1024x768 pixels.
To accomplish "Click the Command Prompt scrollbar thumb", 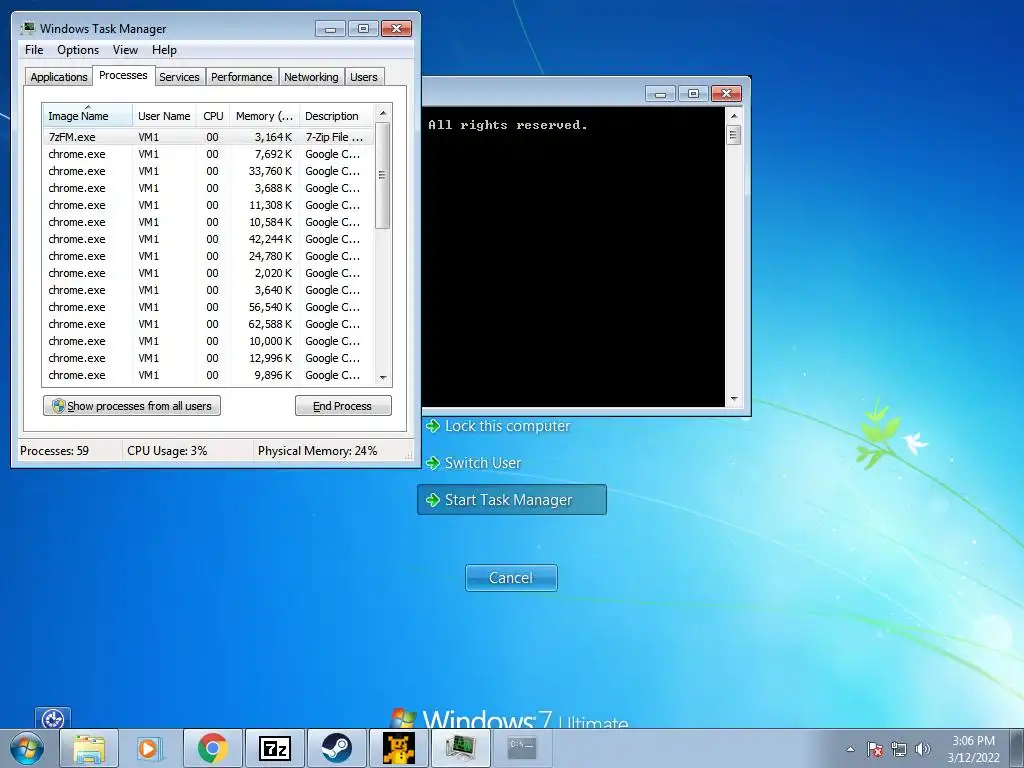I will 733,135.
